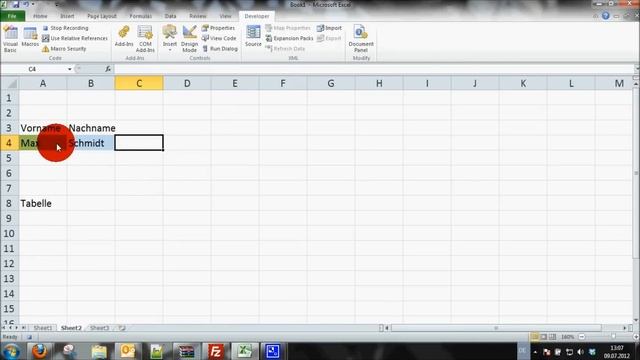This screenshot has height=360, width=640.
Task: Select the Developer tab
Action: [257, 16]
